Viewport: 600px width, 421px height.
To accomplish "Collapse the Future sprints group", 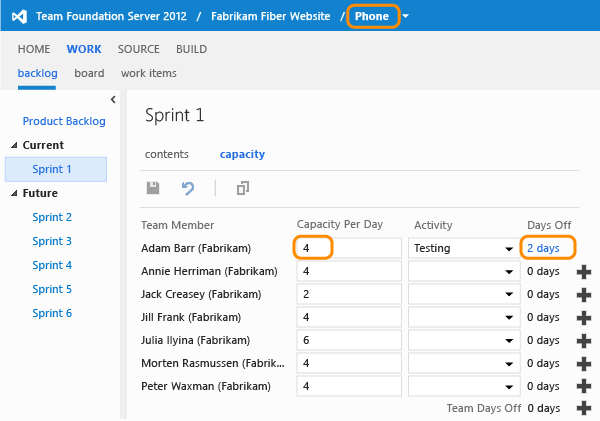I will pyautogui.click(x=13, y=193).
